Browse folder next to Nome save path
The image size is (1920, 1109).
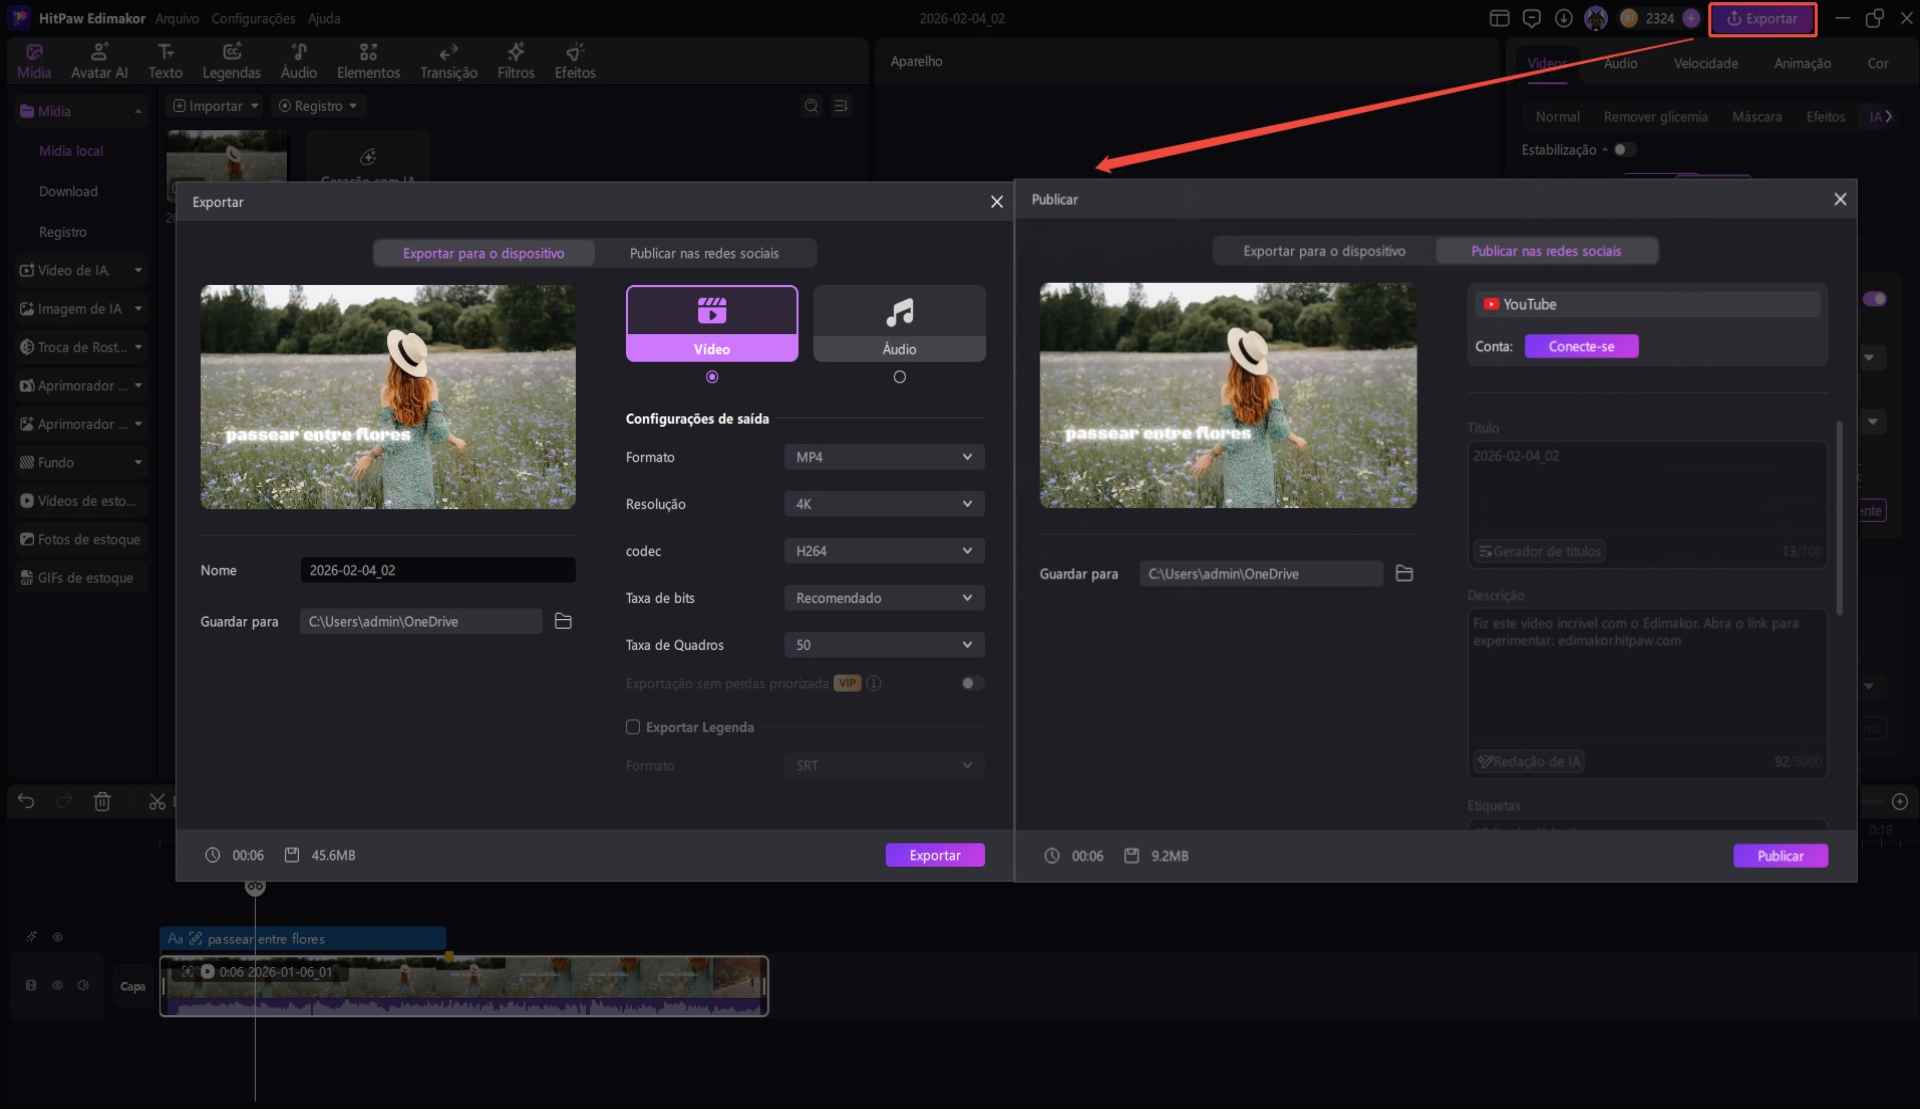point(563,621)
